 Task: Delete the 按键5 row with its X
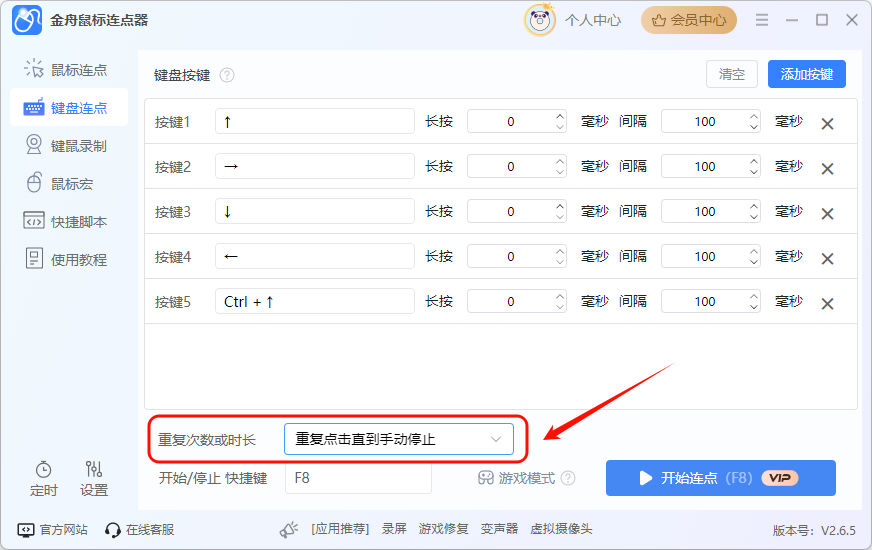(828, 304)
